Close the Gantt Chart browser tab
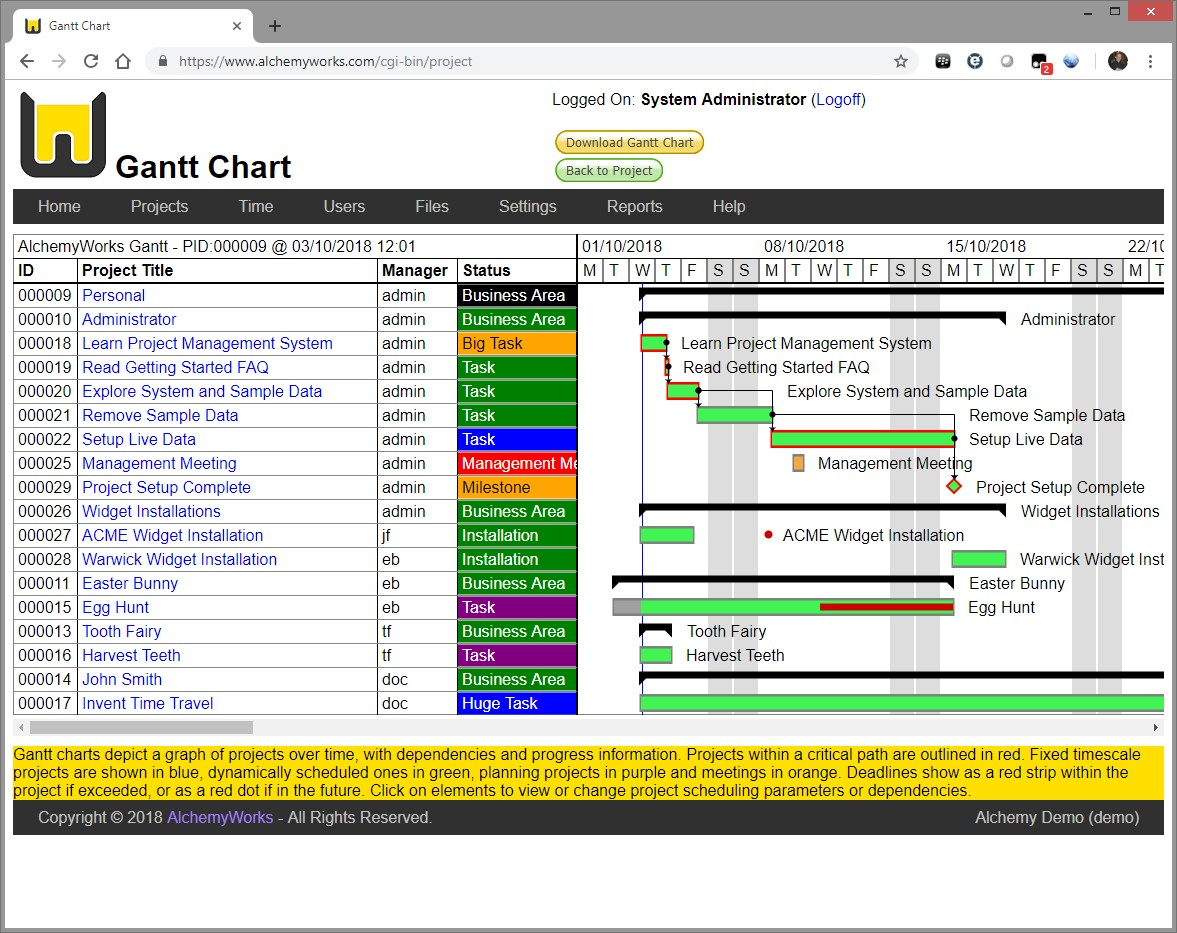1177x933 pixels. tap(236, 26)
